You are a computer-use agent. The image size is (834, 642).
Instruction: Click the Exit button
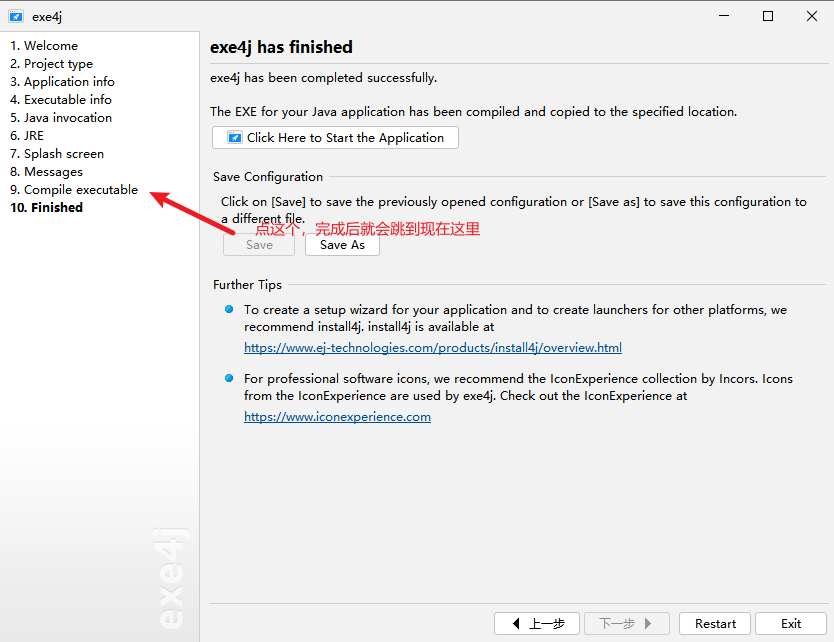click(790, 624)
